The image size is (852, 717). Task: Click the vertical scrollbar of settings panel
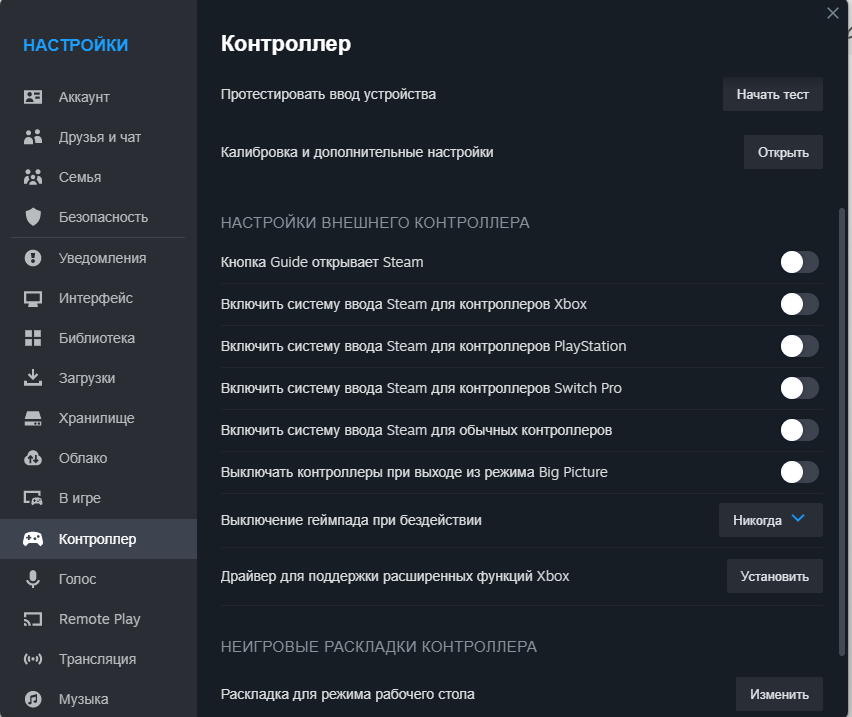841,430
